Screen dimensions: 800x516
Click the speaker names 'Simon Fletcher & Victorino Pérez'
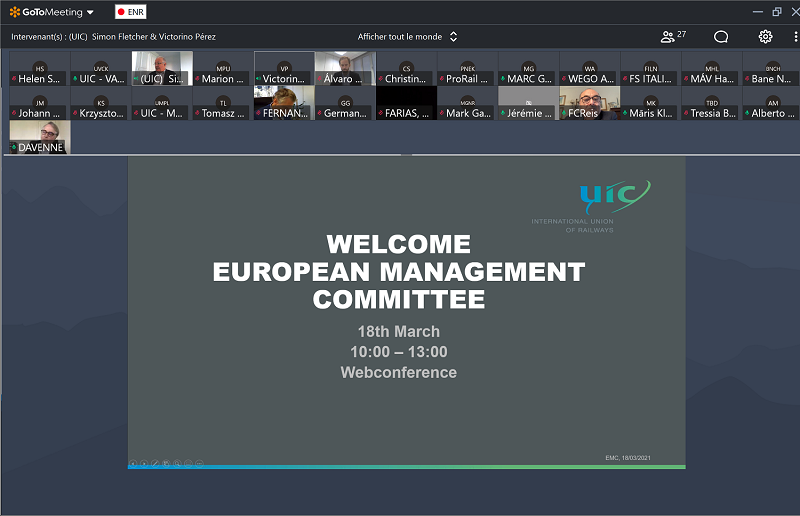coord(154,37)
